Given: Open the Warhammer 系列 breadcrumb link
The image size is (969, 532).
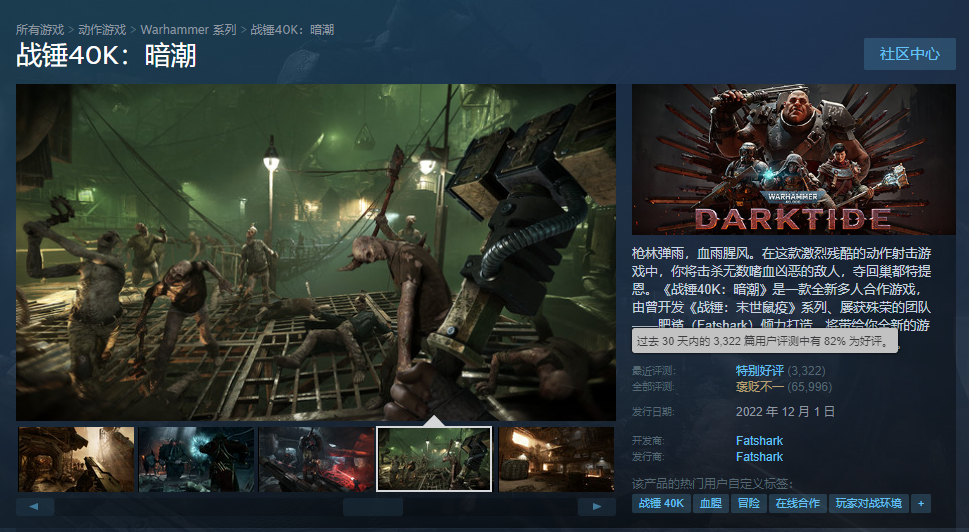Looking at the screenshot, I should 188,30.
